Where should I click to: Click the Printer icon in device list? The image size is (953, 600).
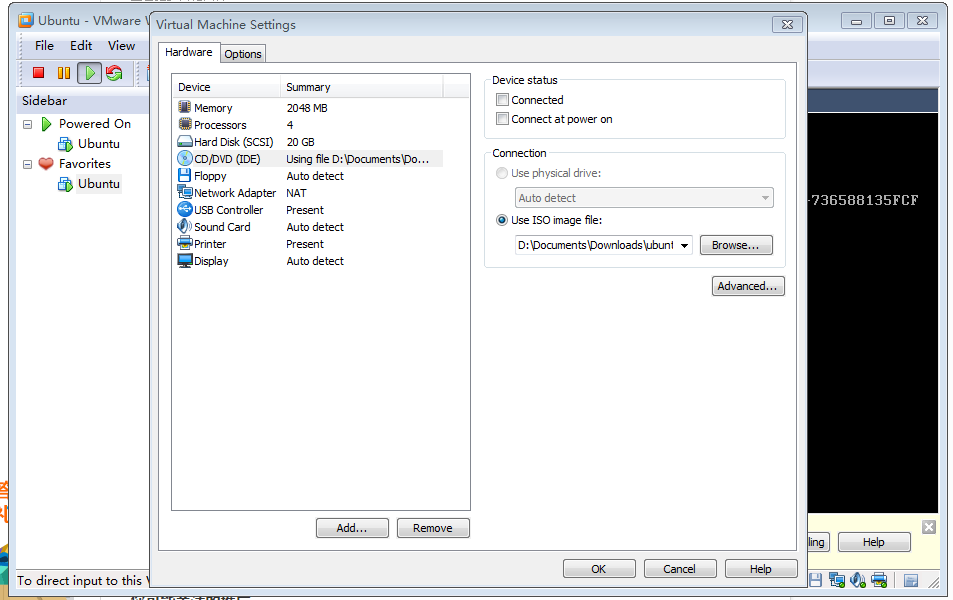pyautogui.click(x=185, y=244)
